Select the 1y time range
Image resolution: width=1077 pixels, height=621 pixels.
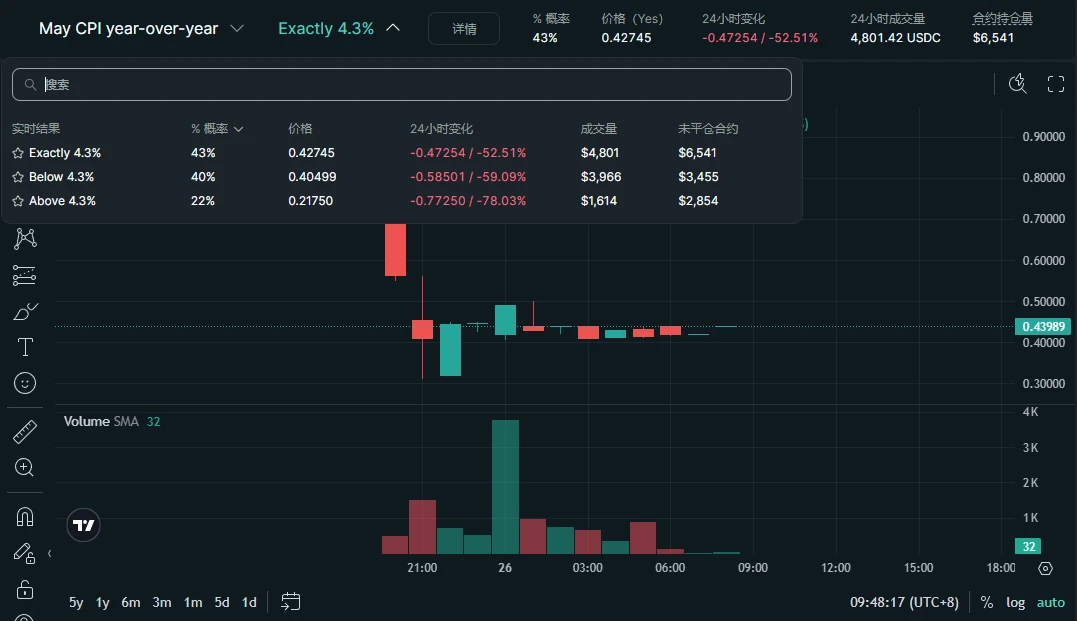click(102, 602)
